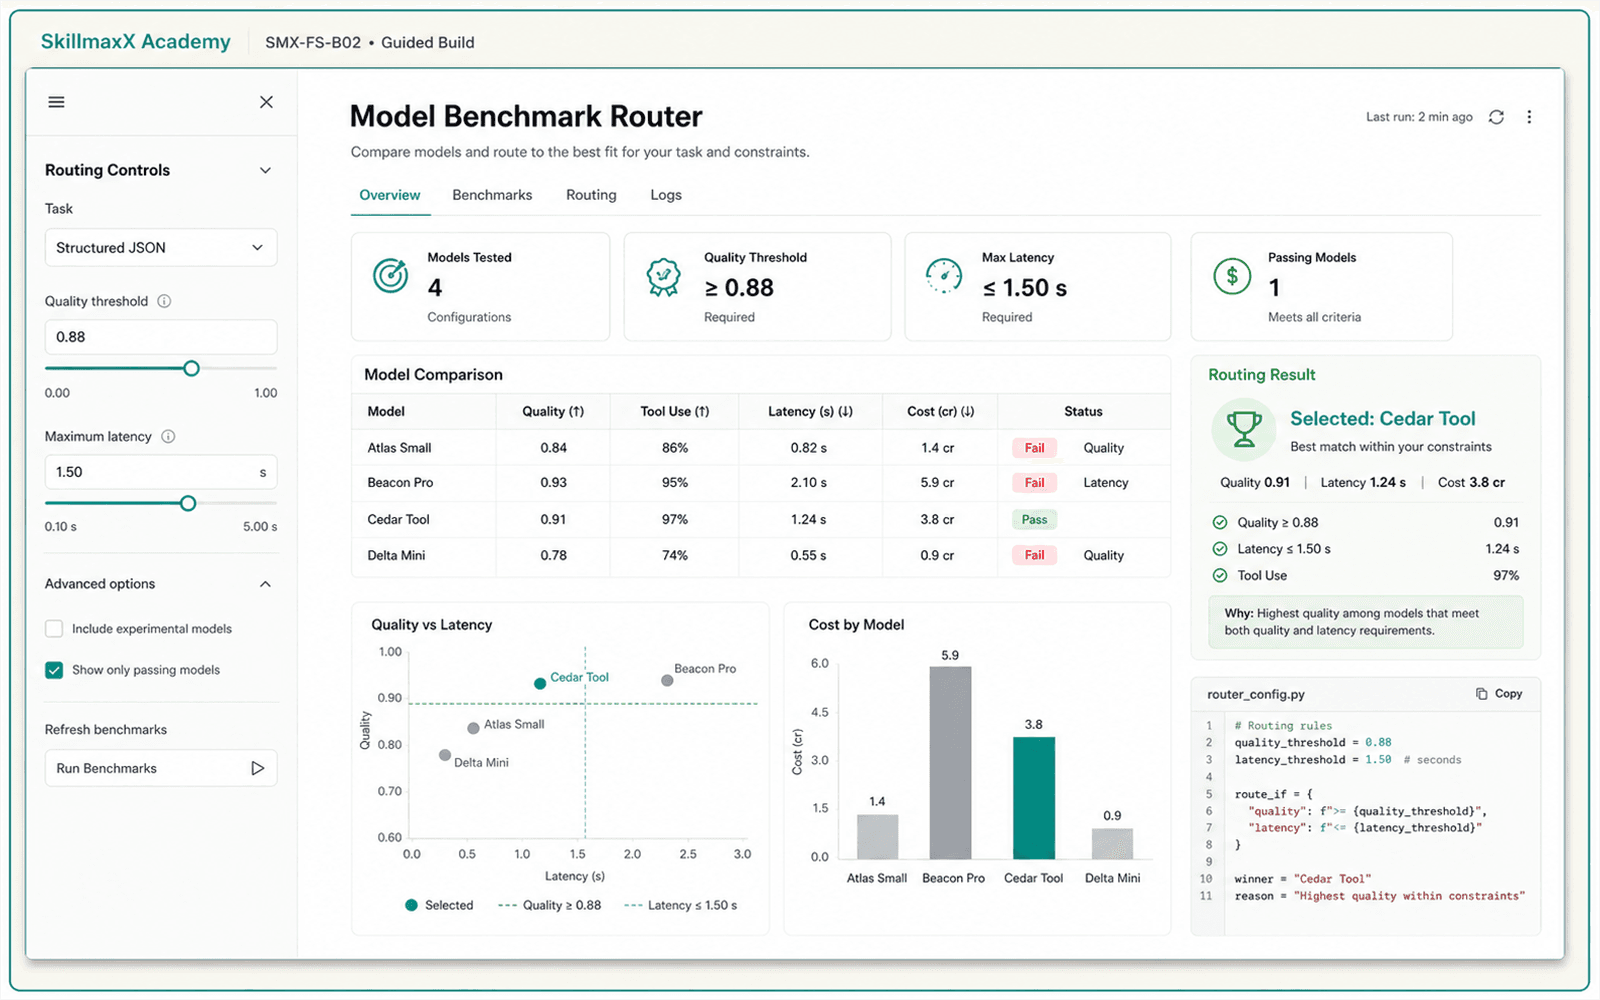Image resolution: width=1600 pixels, height=1000 pixels.
Task: Sort table by Quality column
Action: click(553, 411)
